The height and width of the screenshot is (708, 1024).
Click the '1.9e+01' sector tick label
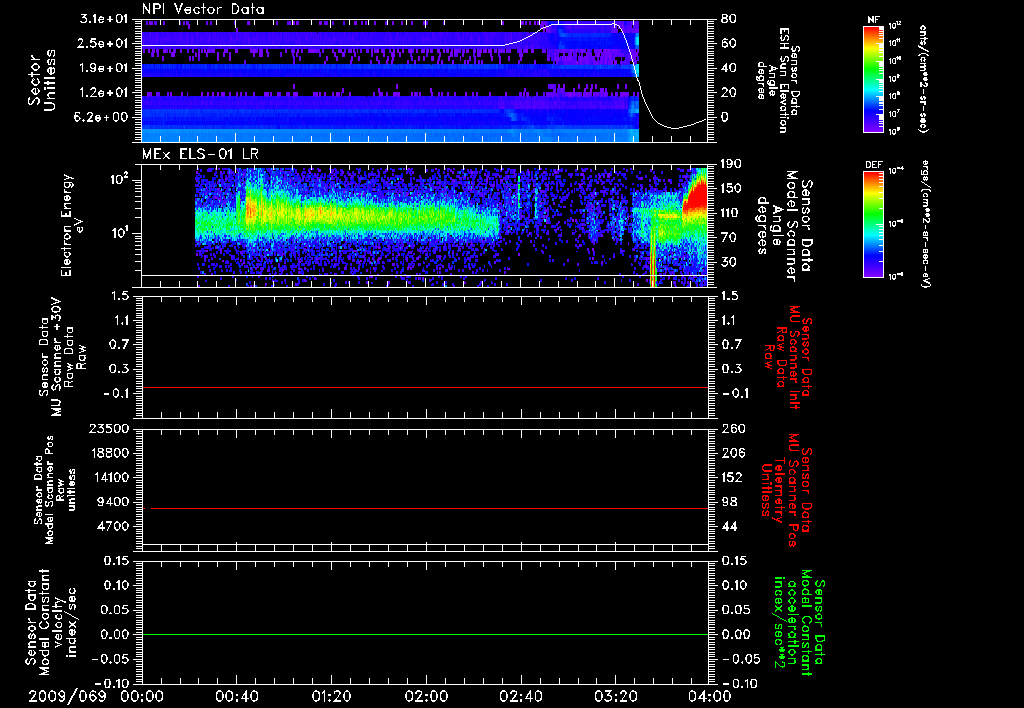coord(104,68)
